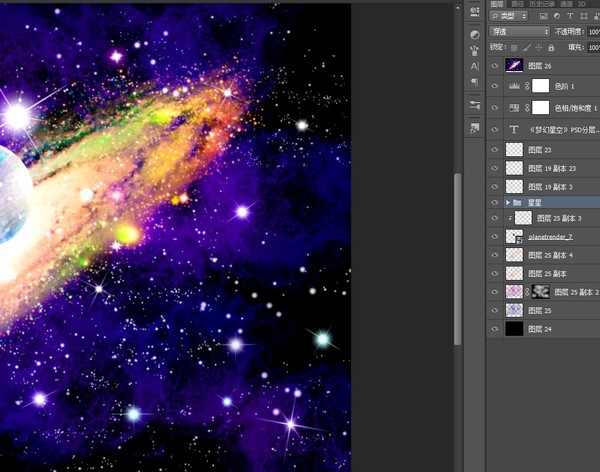Select the dark cloud mask thumbnail of 图层 25 副本 2
600x472 pixels.
[x=541, y=292]
